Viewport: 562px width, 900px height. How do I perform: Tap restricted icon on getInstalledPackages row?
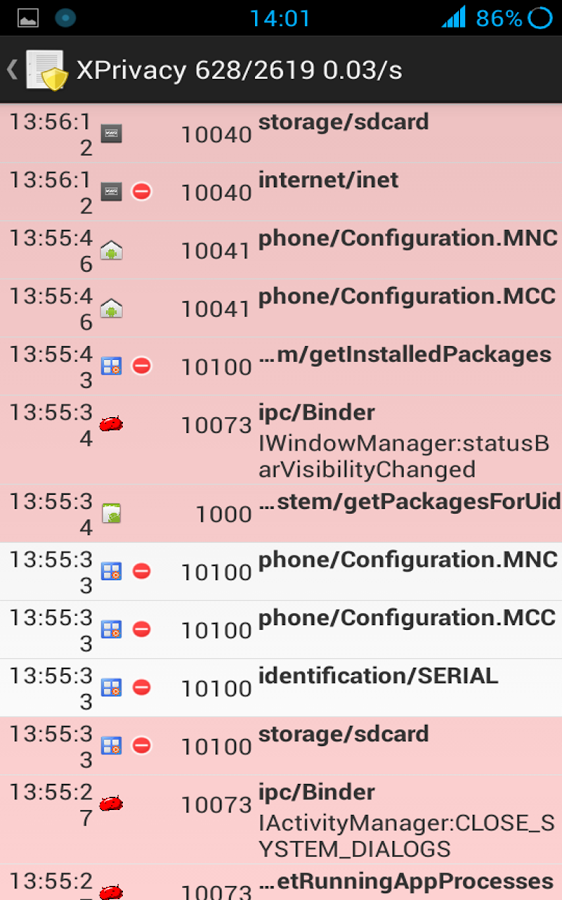pyautogui.click(x=142, y=366)
